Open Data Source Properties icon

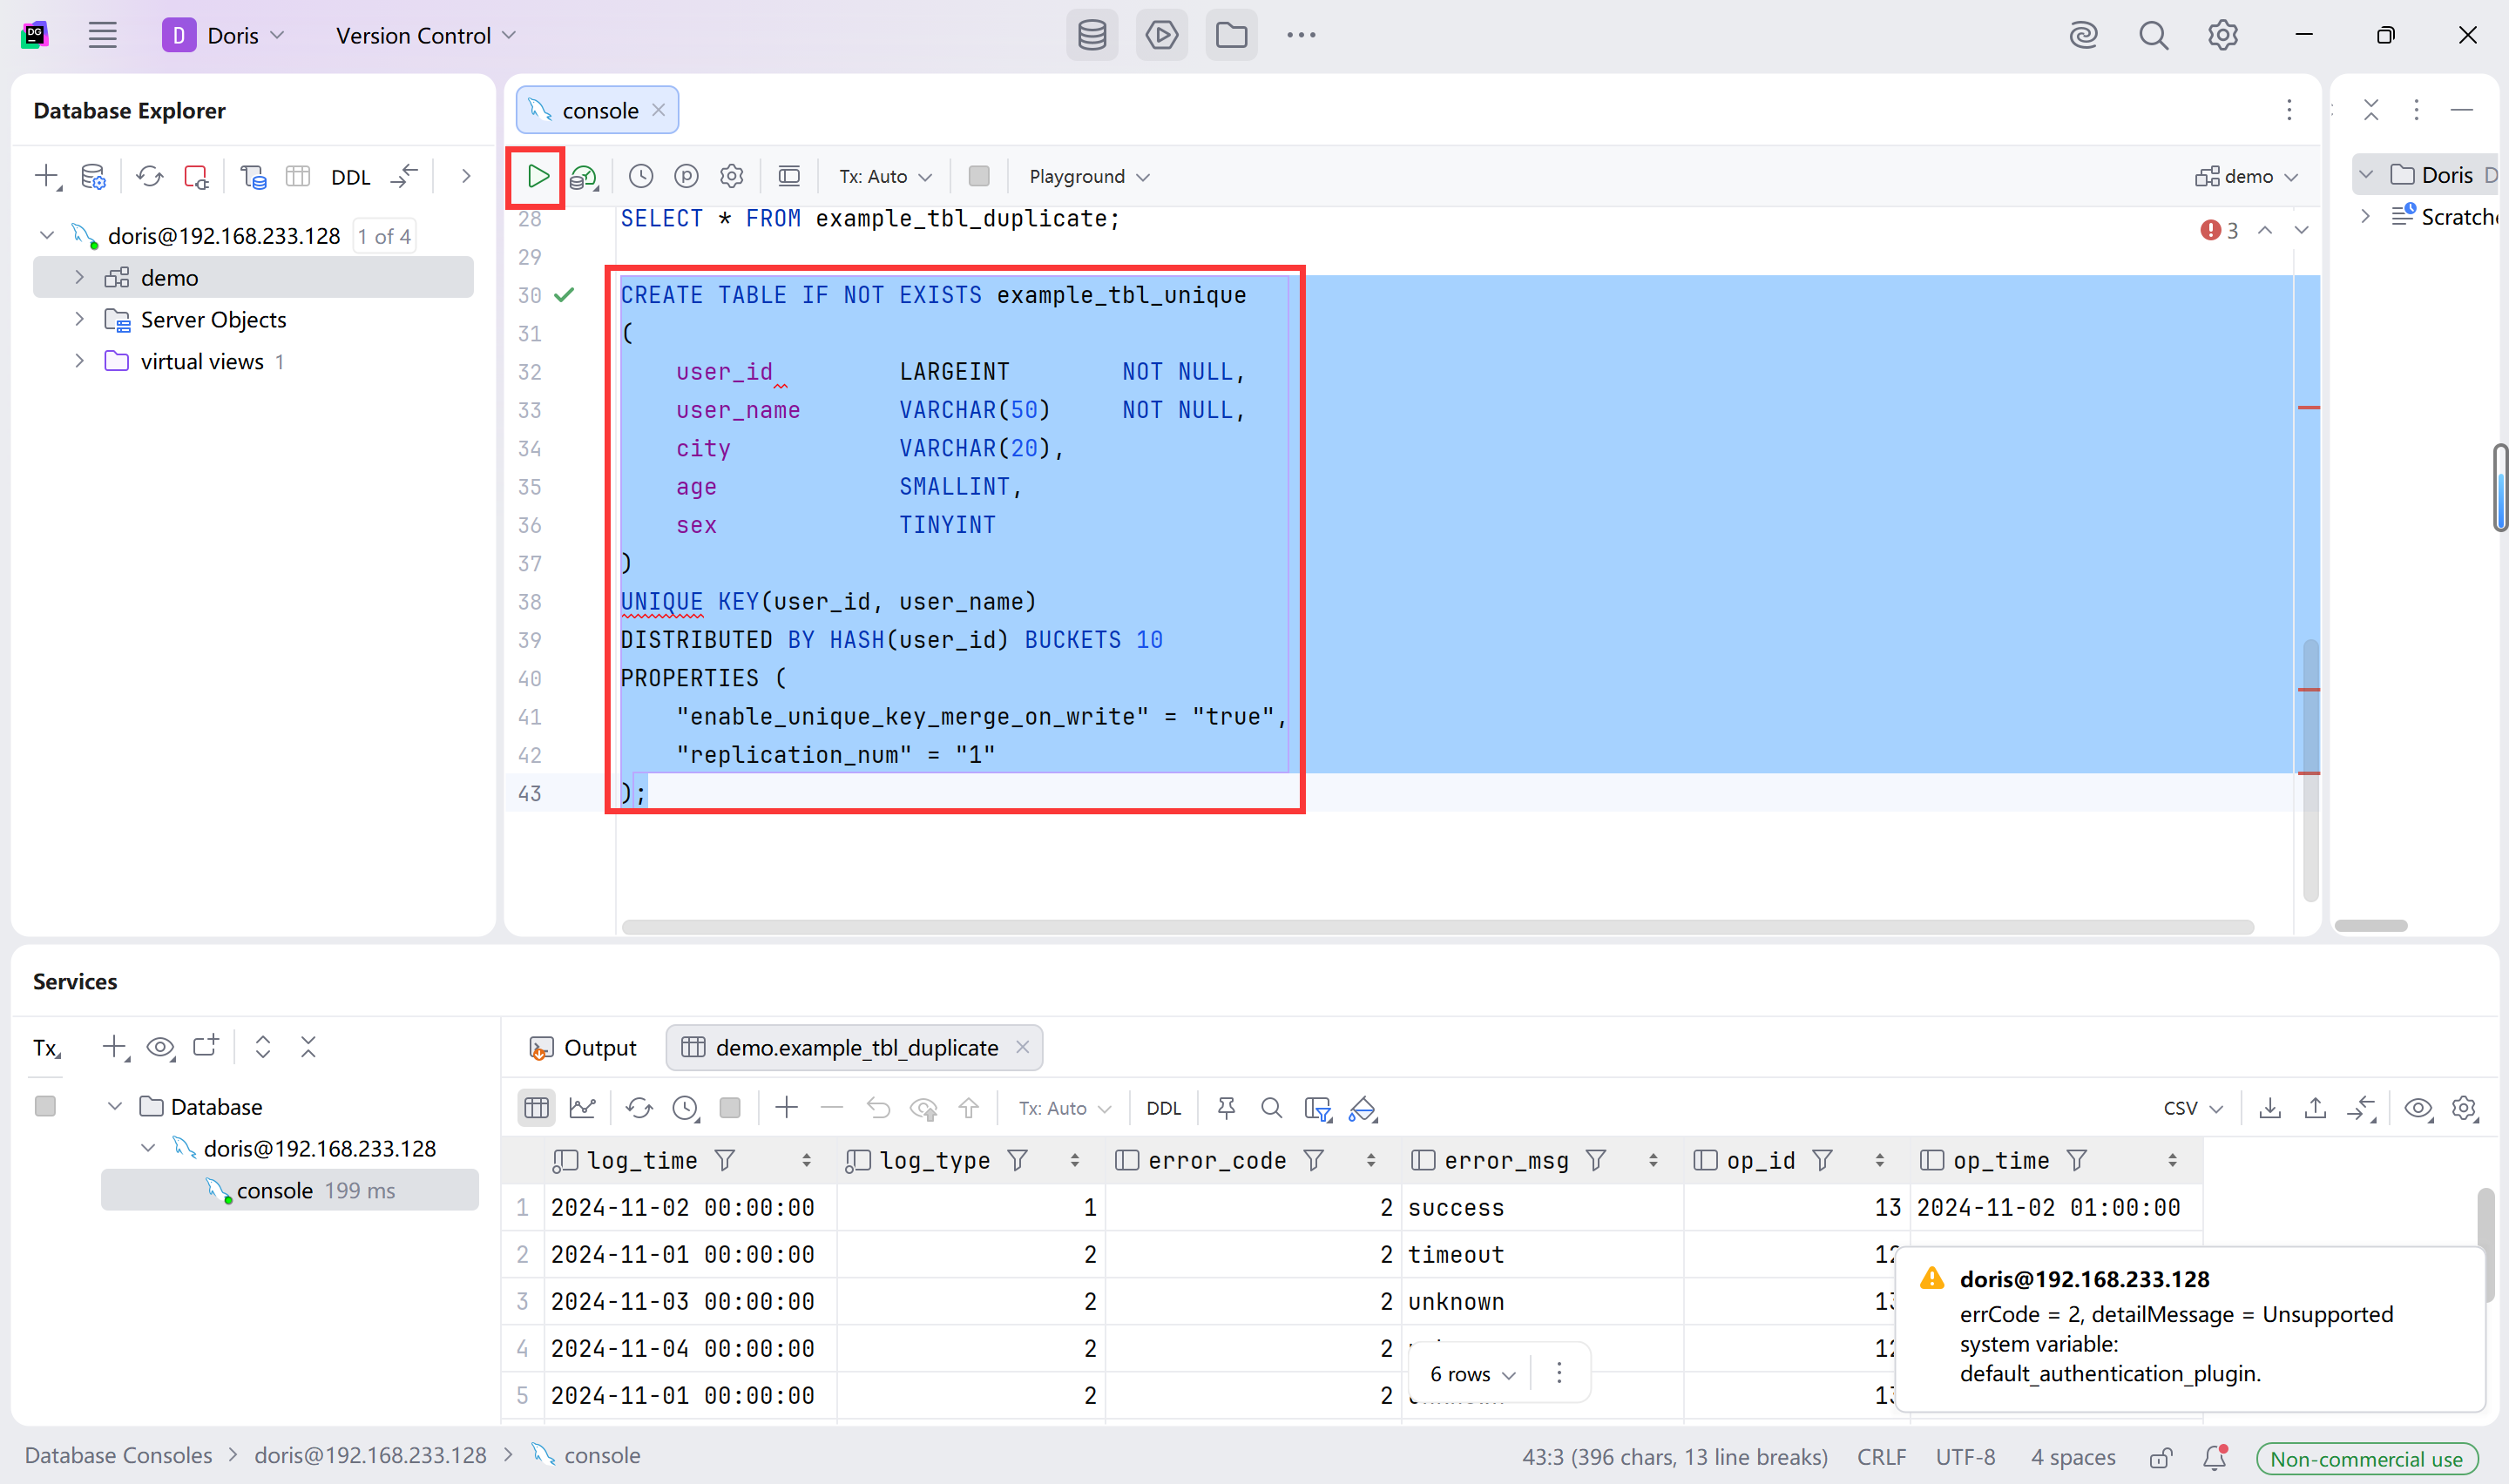[93, 177]
